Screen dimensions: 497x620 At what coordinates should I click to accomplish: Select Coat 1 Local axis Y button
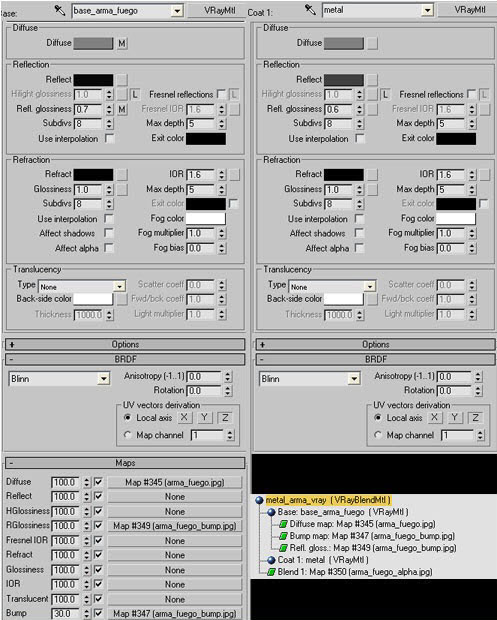pos(455,418)
